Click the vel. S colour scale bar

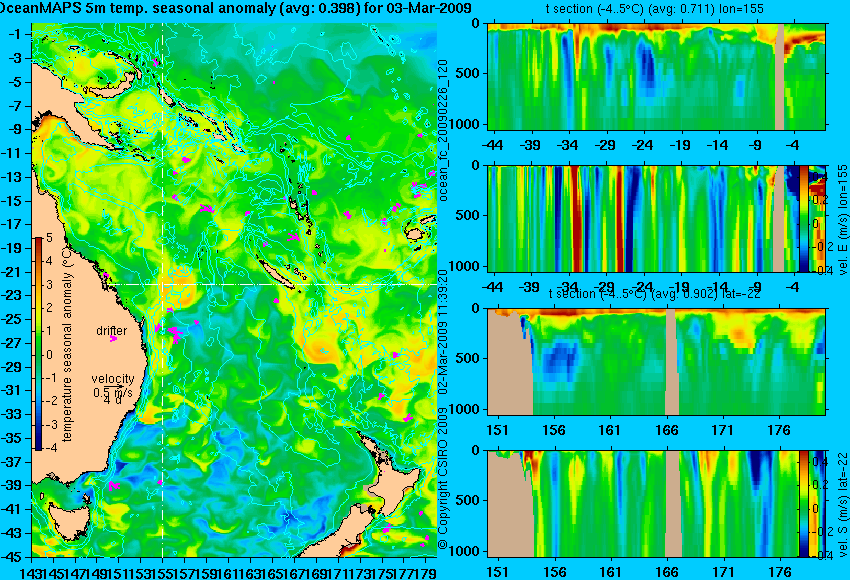[803, 504]
